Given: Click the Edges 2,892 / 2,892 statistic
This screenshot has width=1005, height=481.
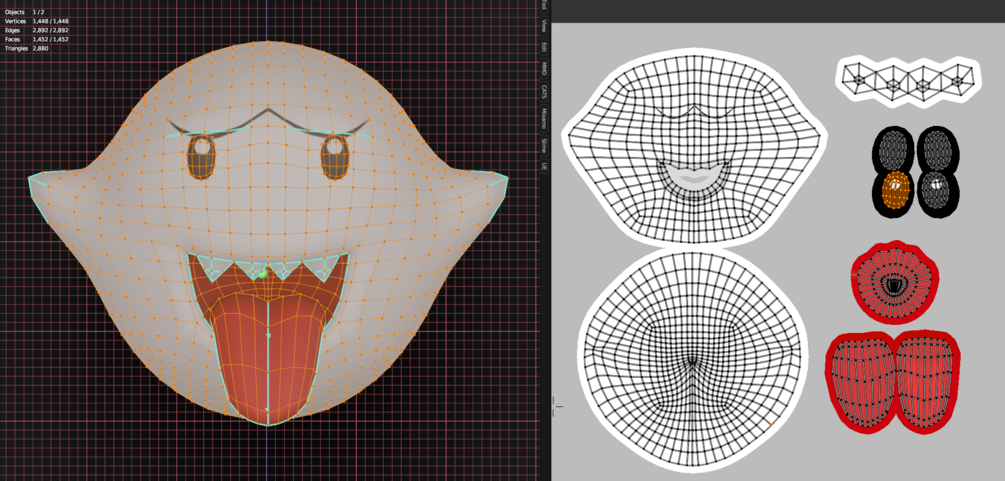Looking at the screenshot, I should point(37,30).
